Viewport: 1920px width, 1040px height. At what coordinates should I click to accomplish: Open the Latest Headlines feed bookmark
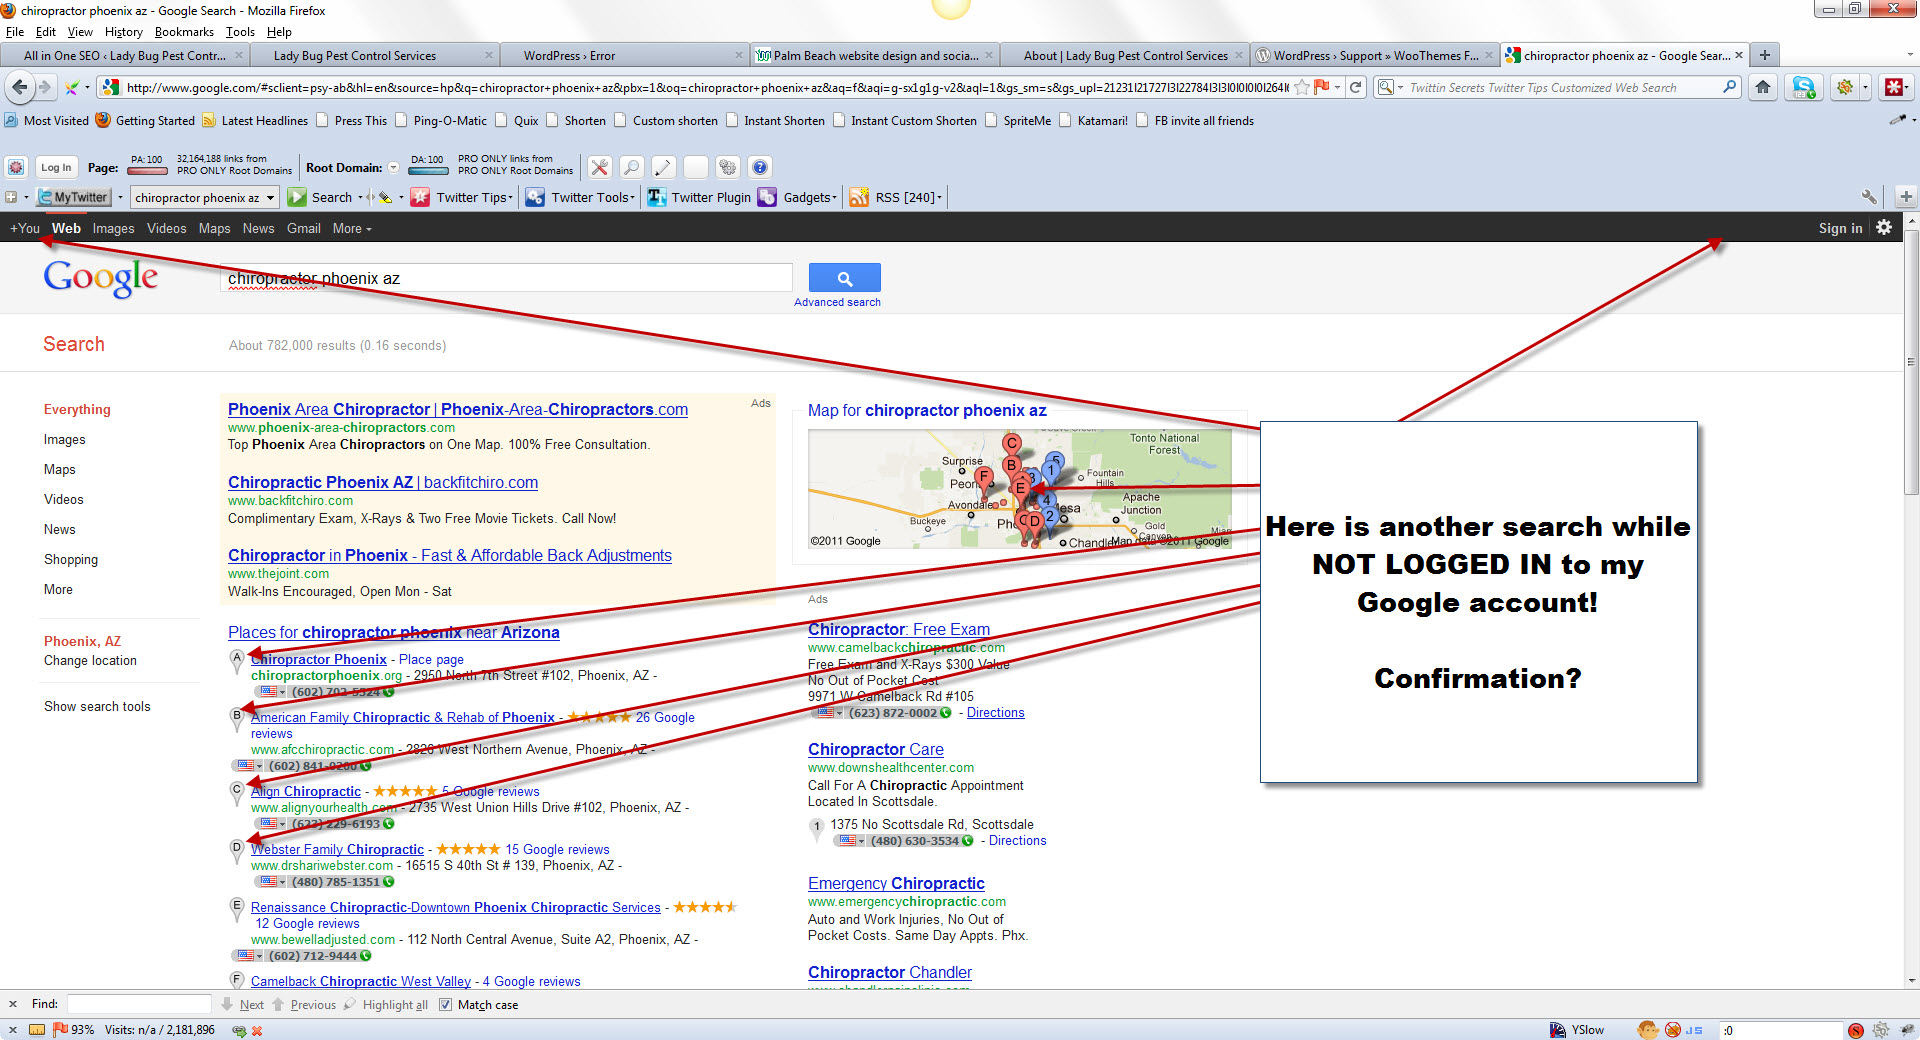[x=255, y=120]
